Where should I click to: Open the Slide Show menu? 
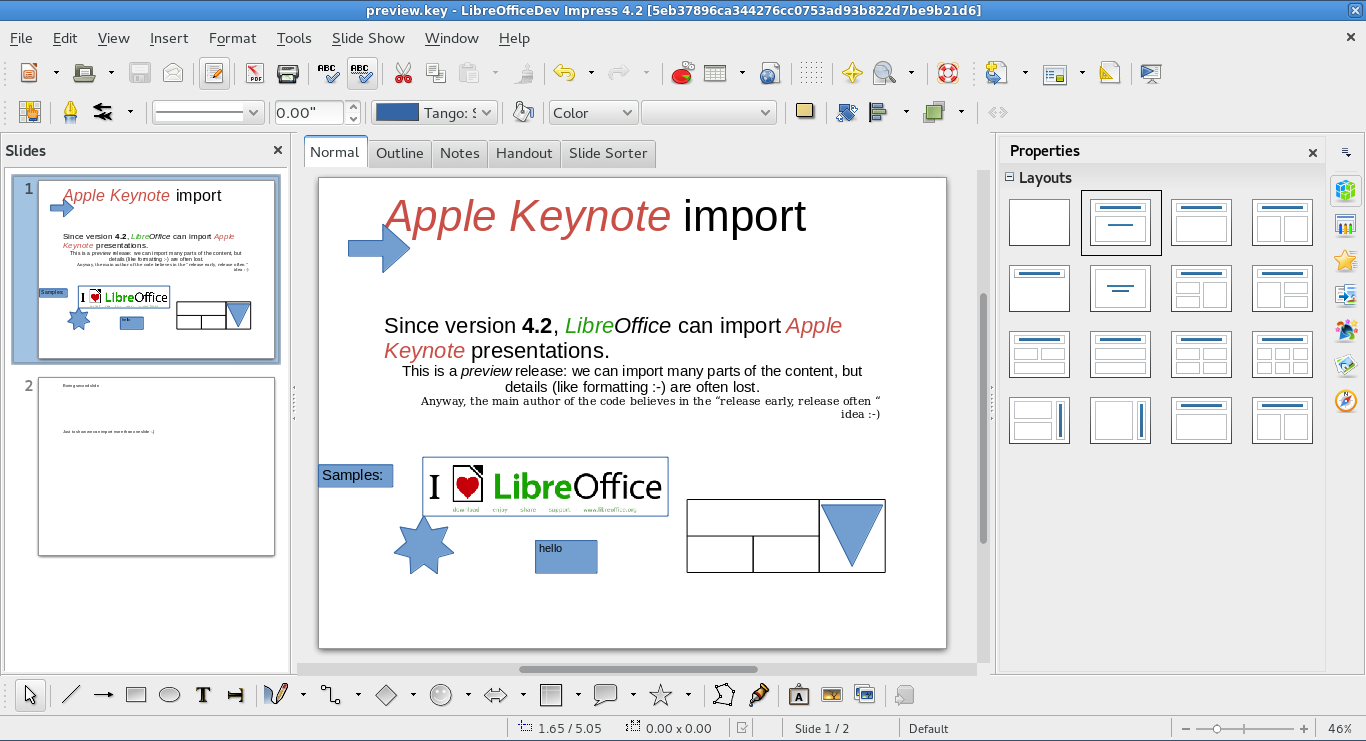[368, 38]
